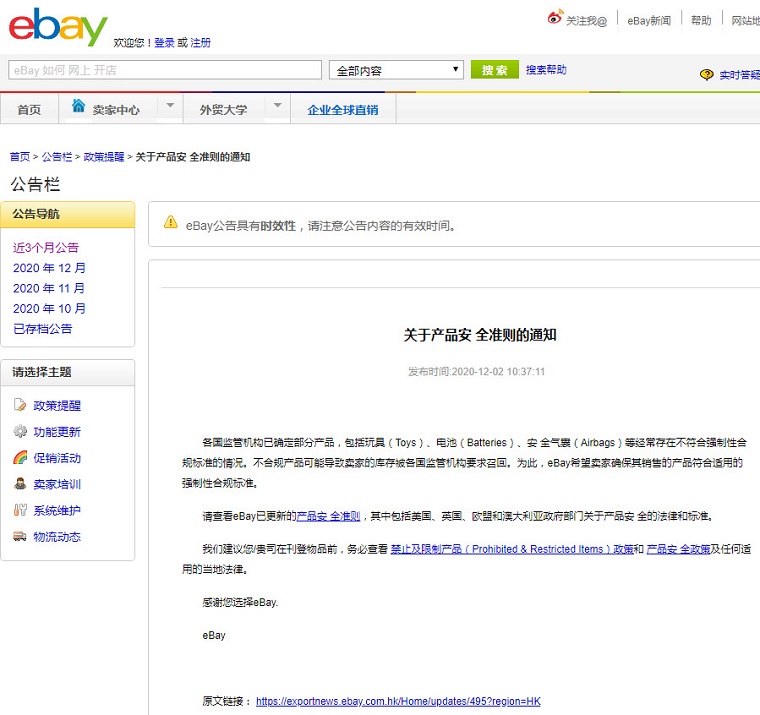Choose the 物流动态 topic link
760x715 pixels.
pos(57,536)
